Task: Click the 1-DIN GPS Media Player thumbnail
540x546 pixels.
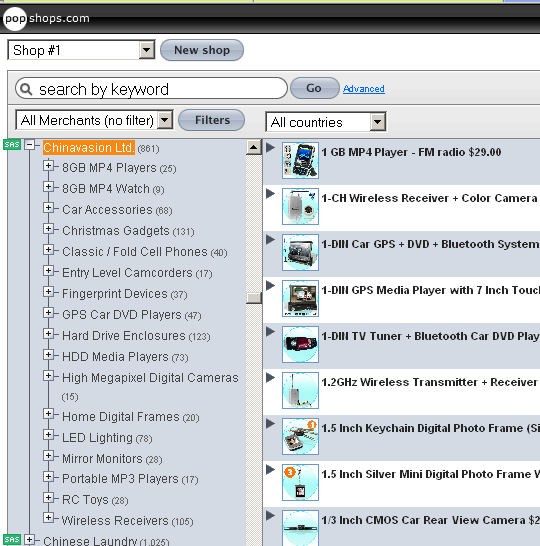Action: click(x=300, y=298)
